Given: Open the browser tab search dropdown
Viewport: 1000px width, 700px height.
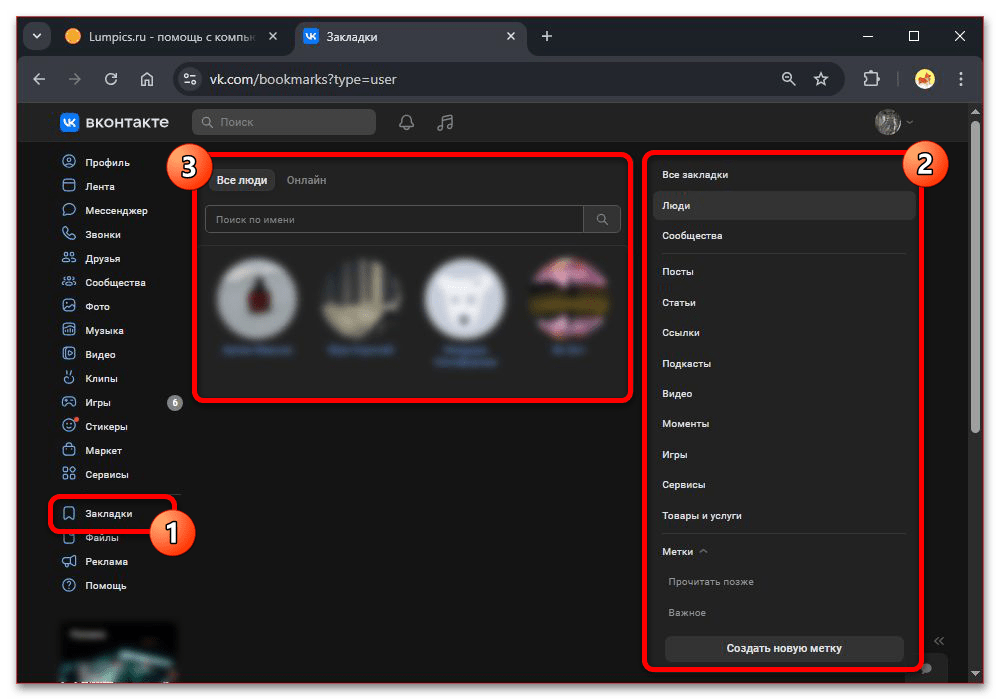Looking at the screenshot, I should 38,36.
